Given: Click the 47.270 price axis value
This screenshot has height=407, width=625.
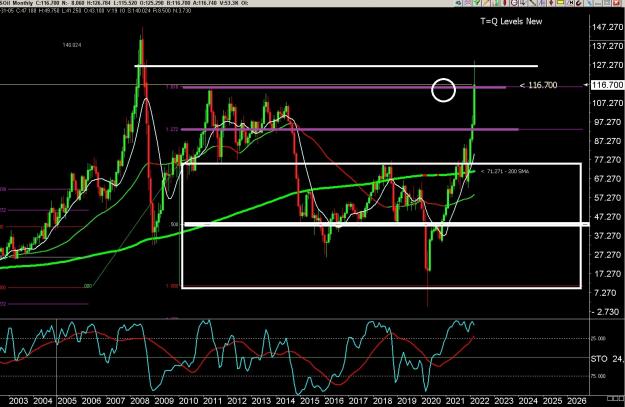Looking at the screenshot, I should 607,217.
